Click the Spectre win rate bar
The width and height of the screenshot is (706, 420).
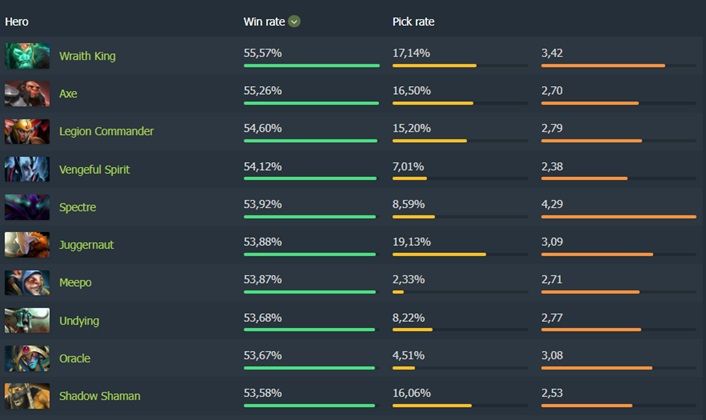point(311,216)
